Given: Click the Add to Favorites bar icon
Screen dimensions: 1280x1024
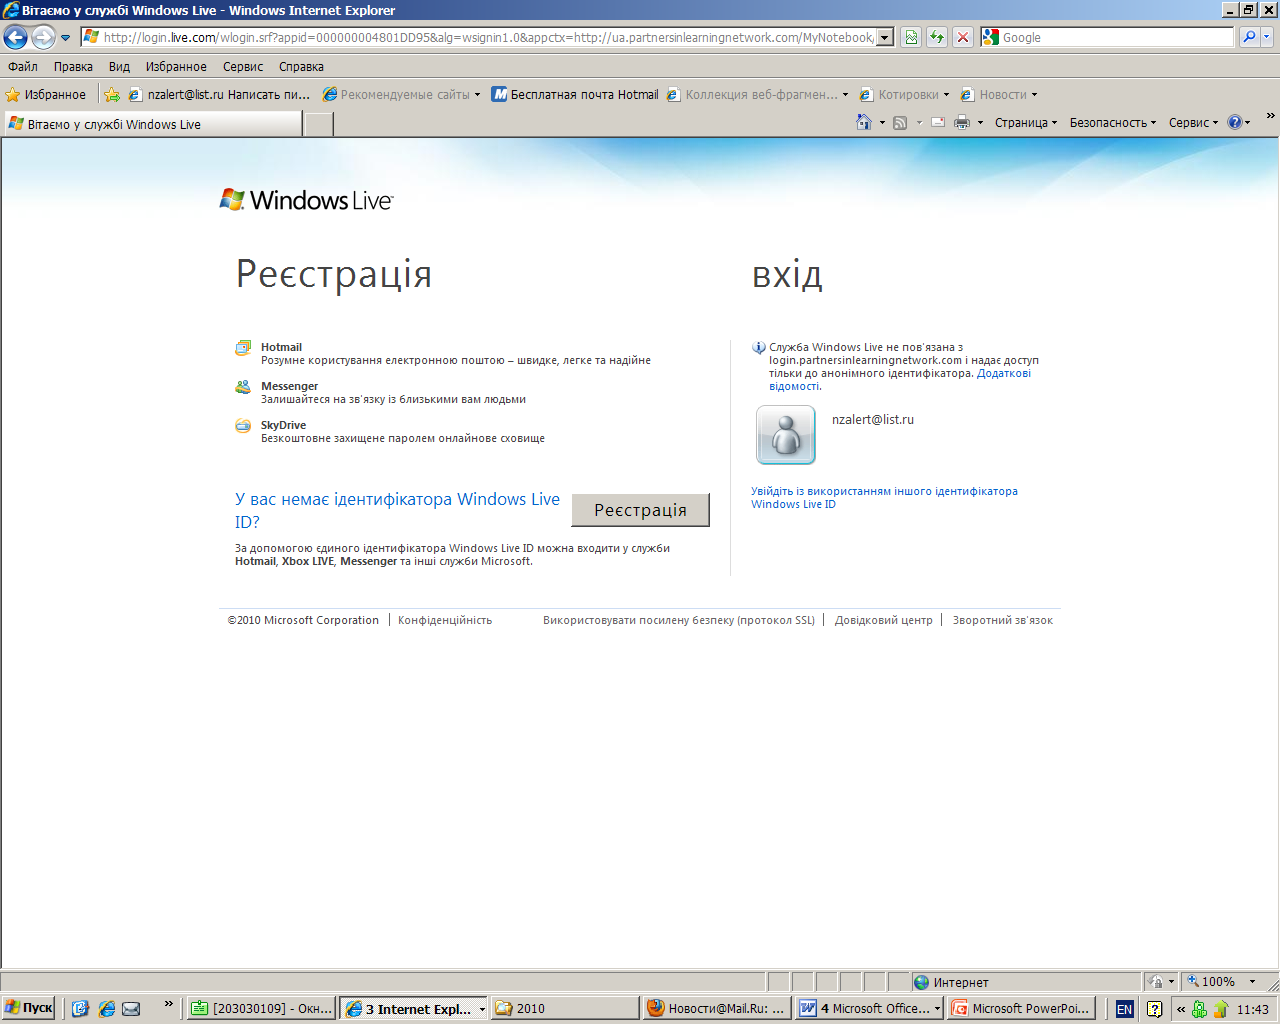Looking at the screenshot, I should tap(112, 95).
